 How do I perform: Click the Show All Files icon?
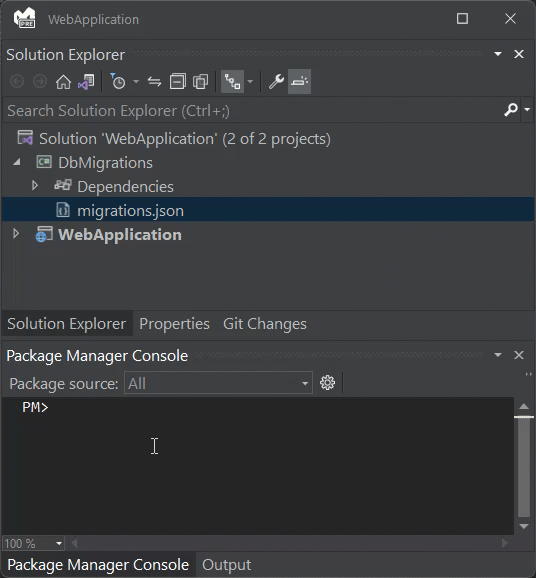200,81
